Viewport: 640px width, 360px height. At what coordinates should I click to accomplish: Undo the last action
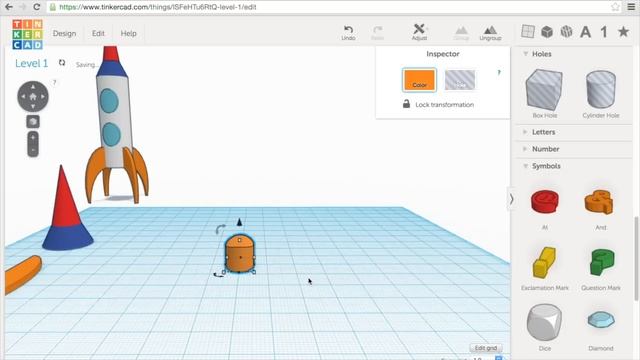click(x=348, y=33)
